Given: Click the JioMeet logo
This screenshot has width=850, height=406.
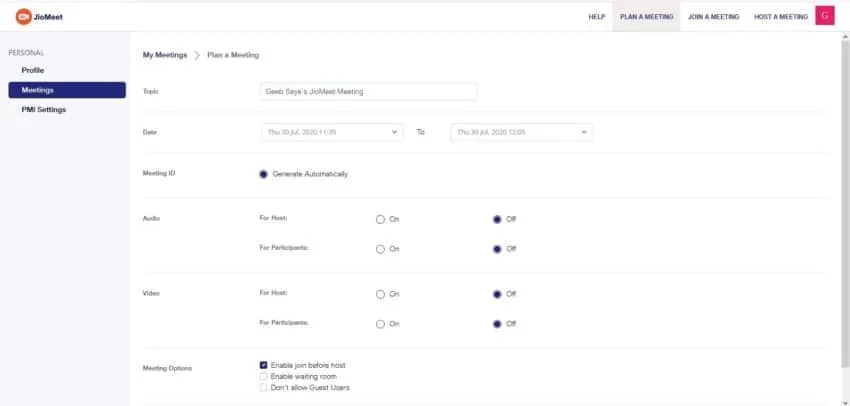Looking at the screenshot, I should coord(39,17).
